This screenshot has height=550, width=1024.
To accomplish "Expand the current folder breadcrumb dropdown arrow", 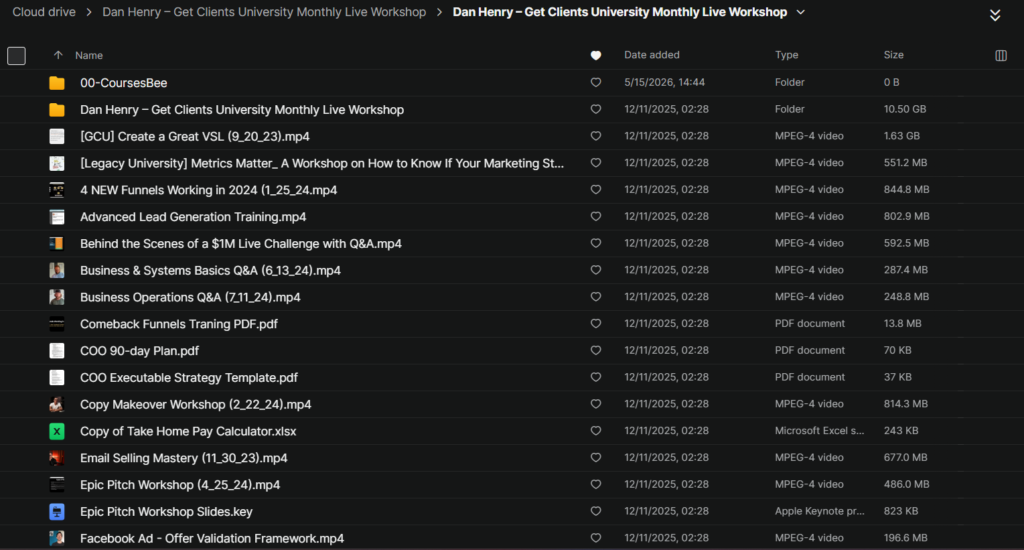I will pyautogui.click(x=801, y=12).
